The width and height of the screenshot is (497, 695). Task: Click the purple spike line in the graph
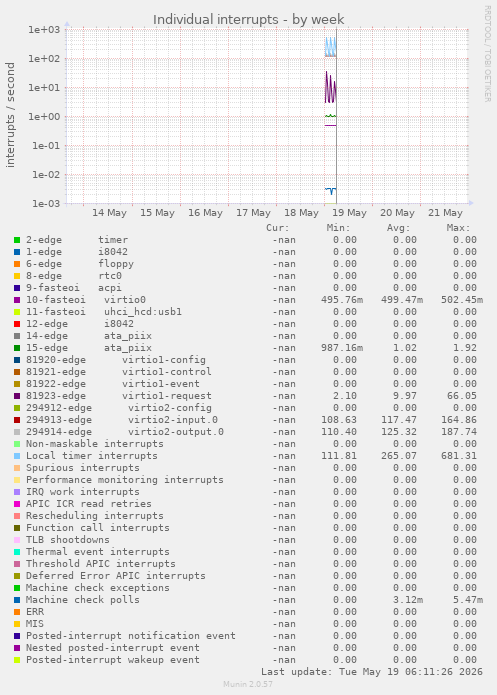[331, 87]
